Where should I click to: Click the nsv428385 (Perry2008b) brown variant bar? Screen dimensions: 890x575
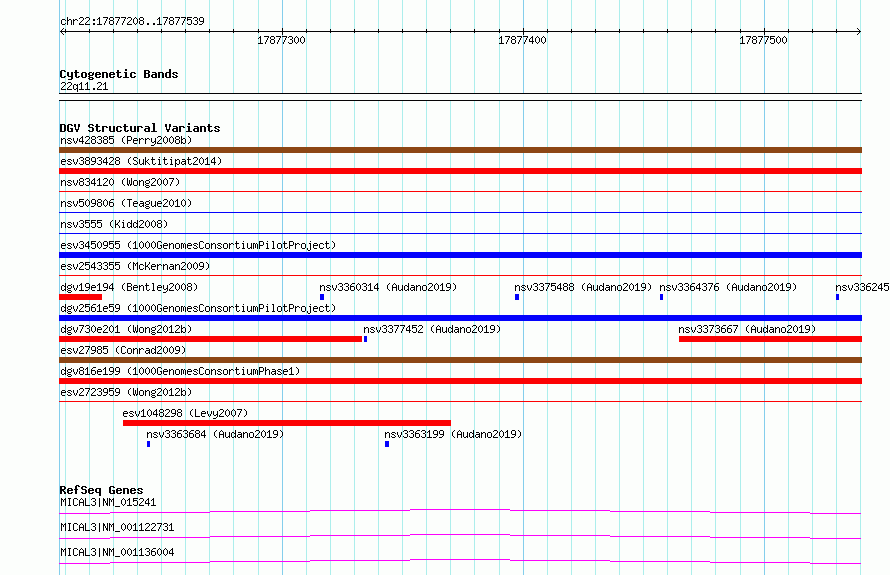(460, 150)
